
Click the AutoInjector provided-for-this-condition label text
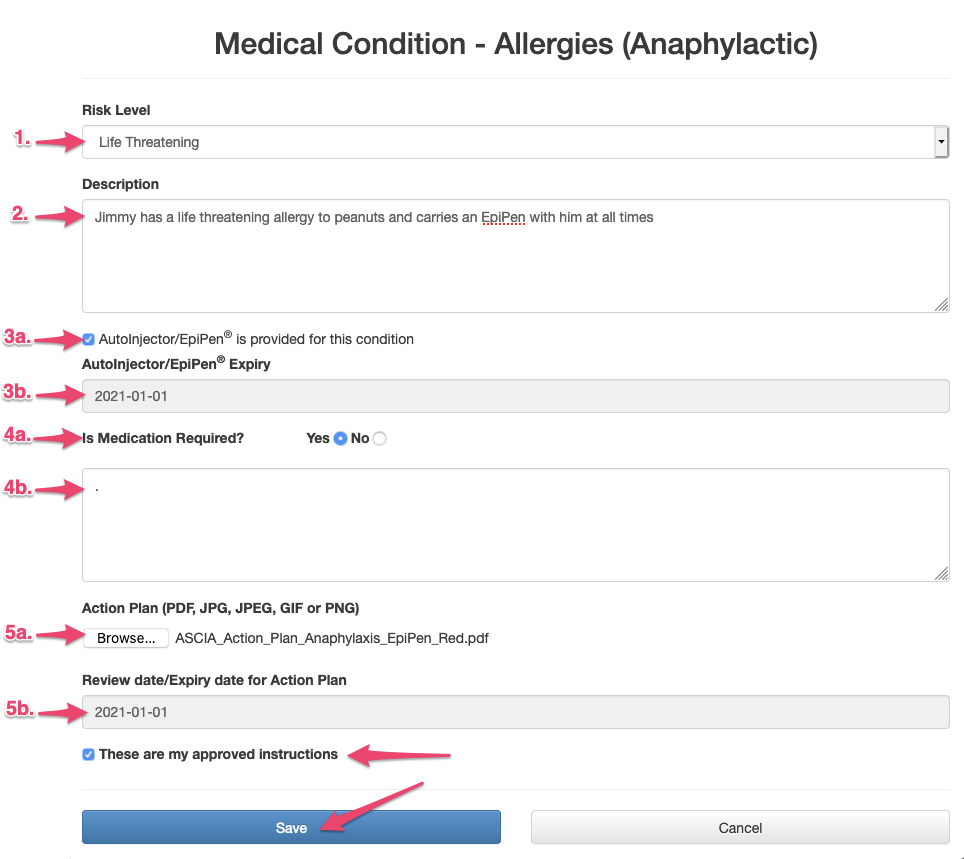pos(256,339)
